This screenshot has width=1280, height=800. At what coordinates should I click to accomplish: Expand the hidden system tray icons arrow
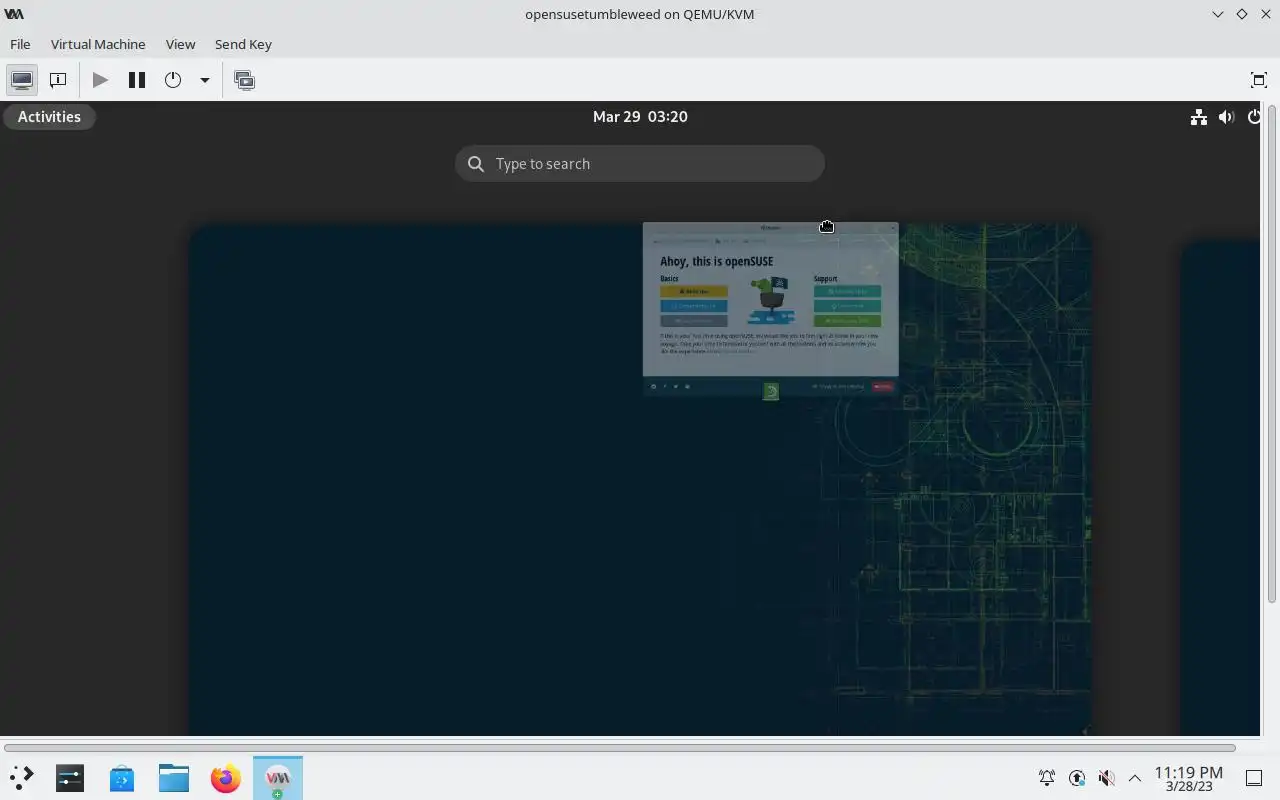[x=1135, y=777]
